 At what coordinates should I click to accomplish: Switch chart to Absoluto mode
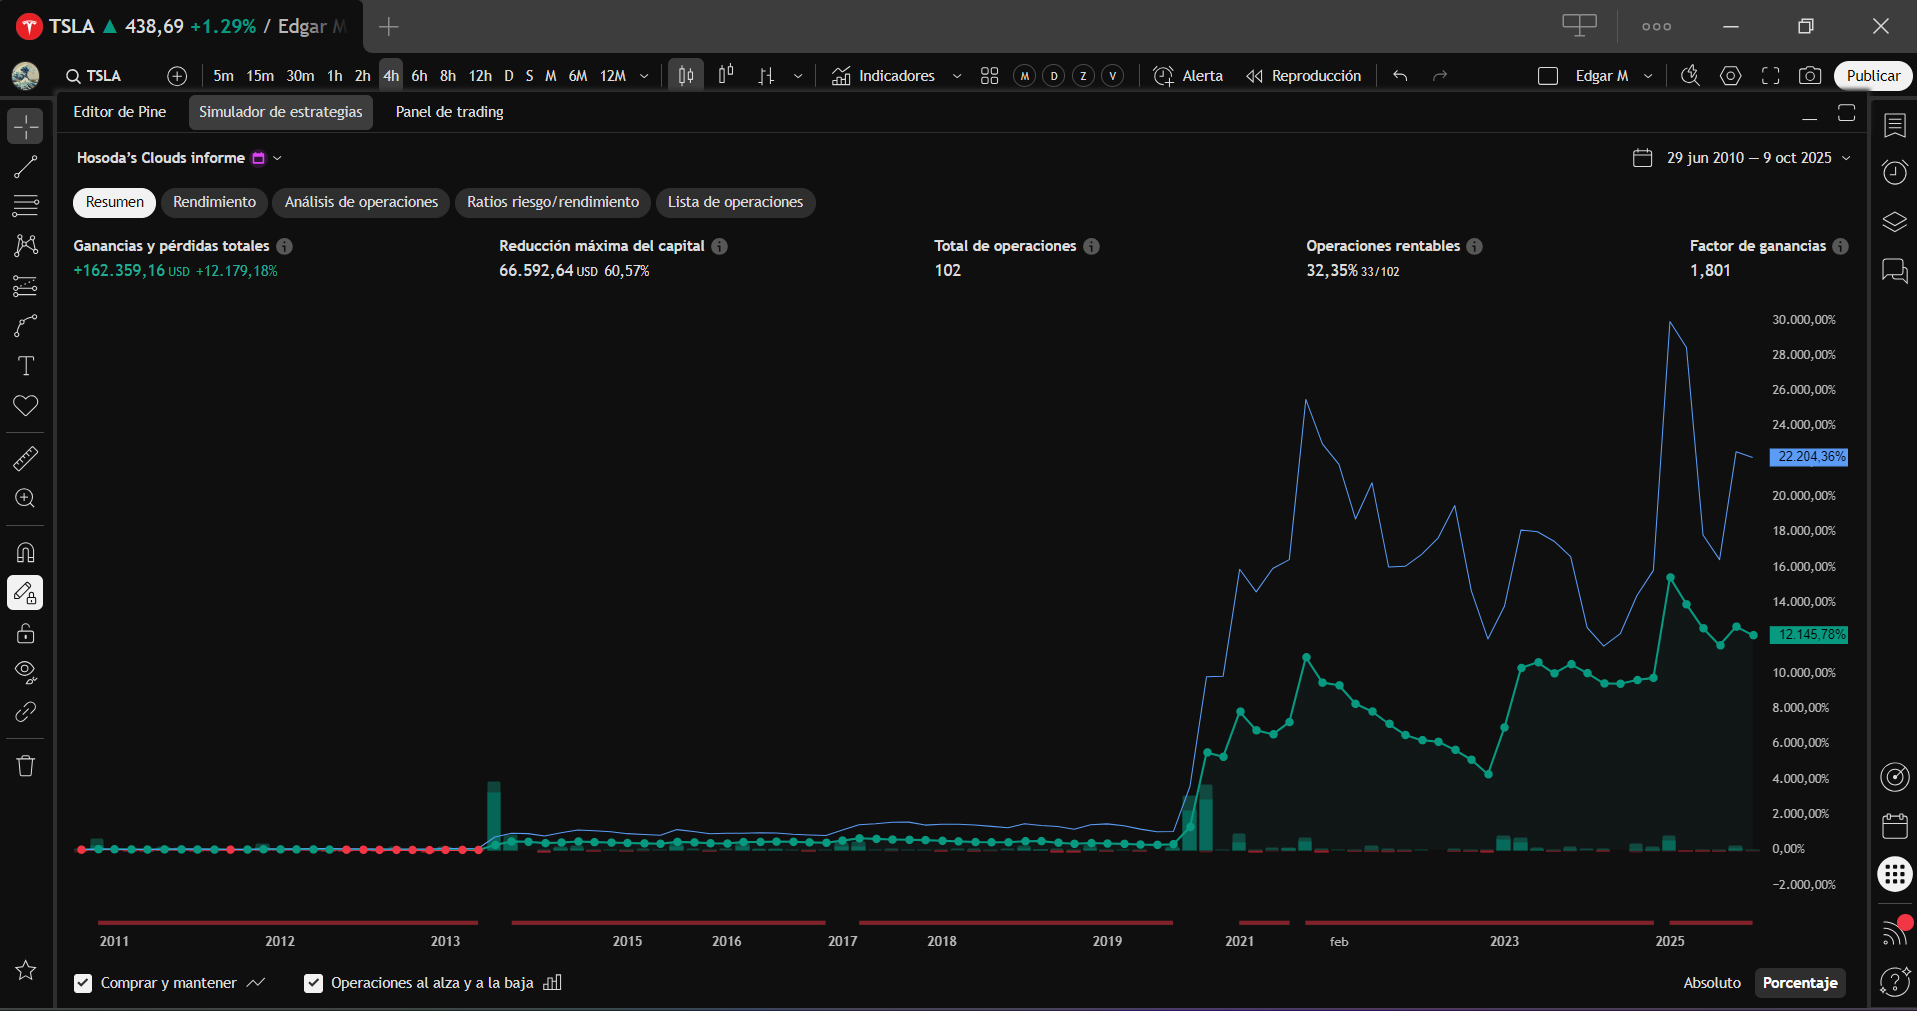point(1711,983)
